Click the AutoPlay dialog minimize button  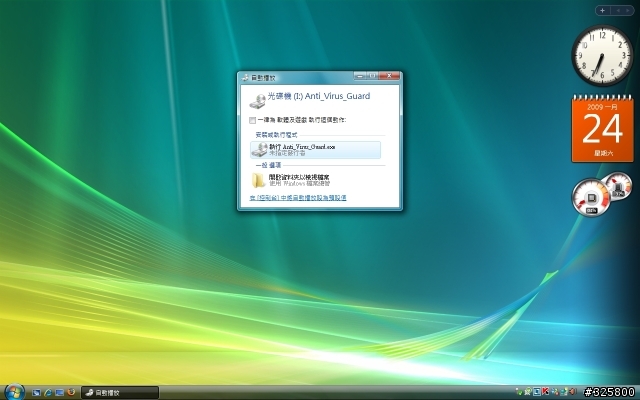(x=360, y=76)
